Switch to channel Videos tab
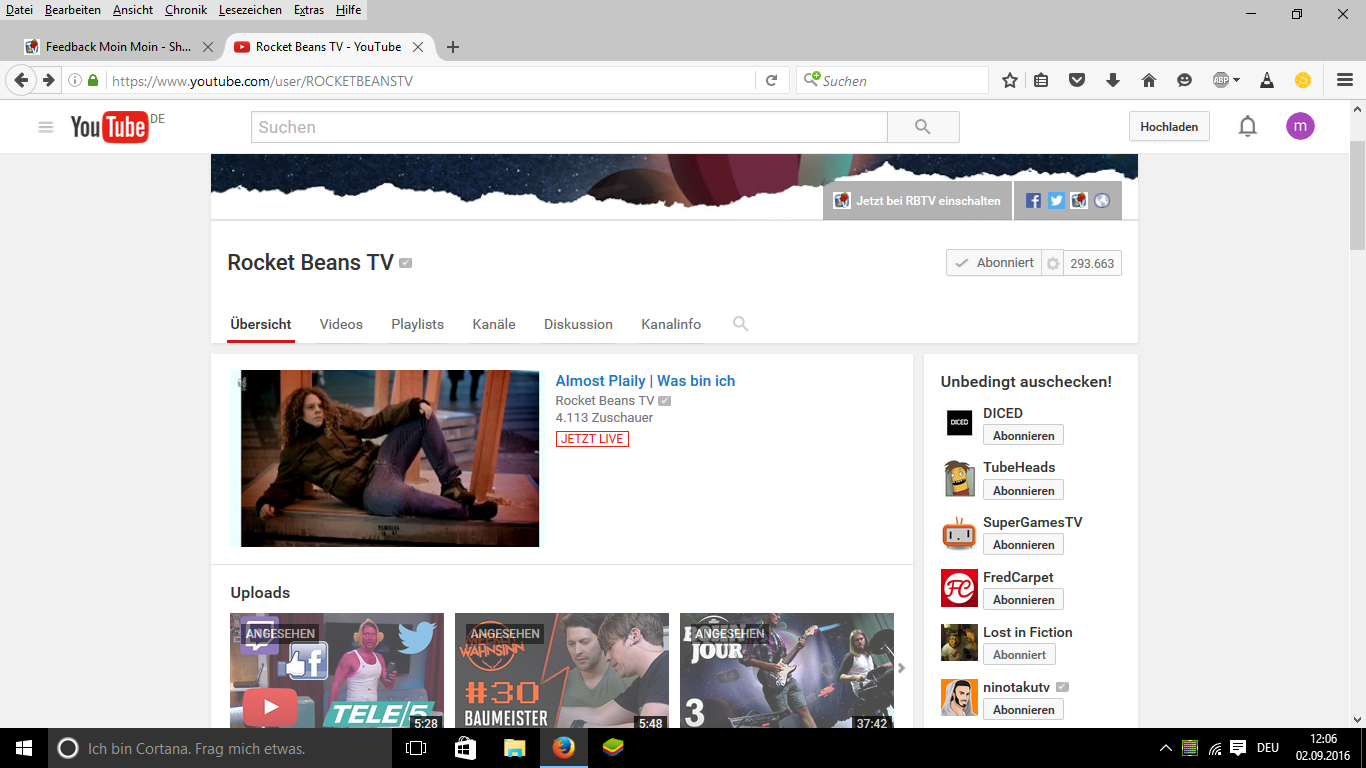 point(341,324)
